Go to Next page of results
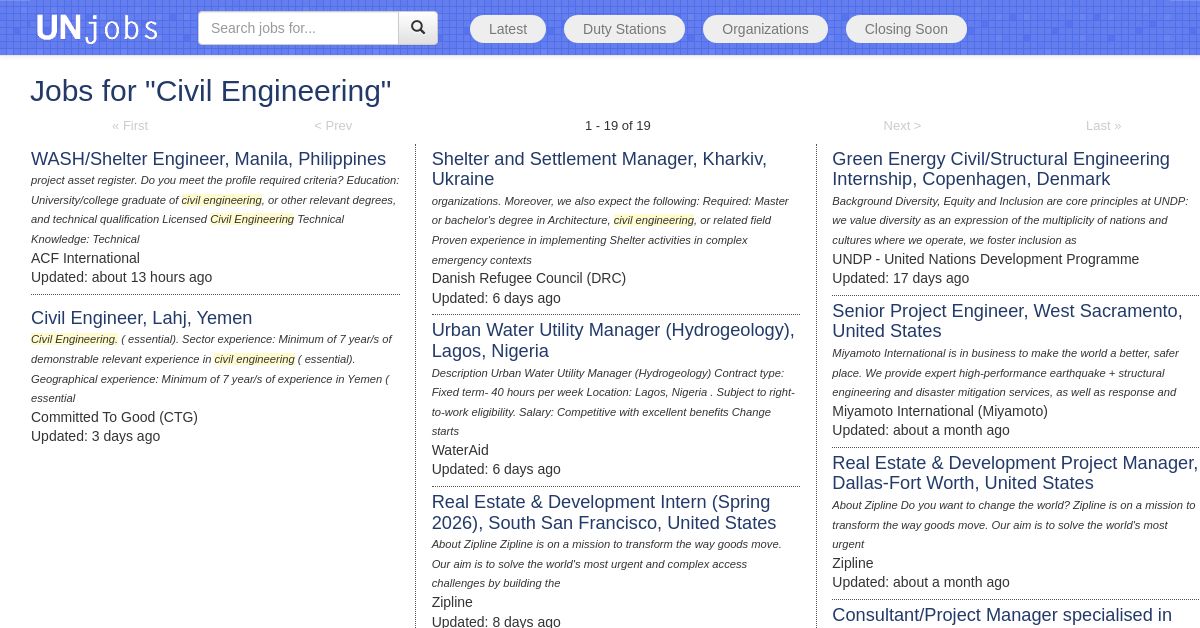Viewport: 1200px width, 628px height. [x=902, y=125]
